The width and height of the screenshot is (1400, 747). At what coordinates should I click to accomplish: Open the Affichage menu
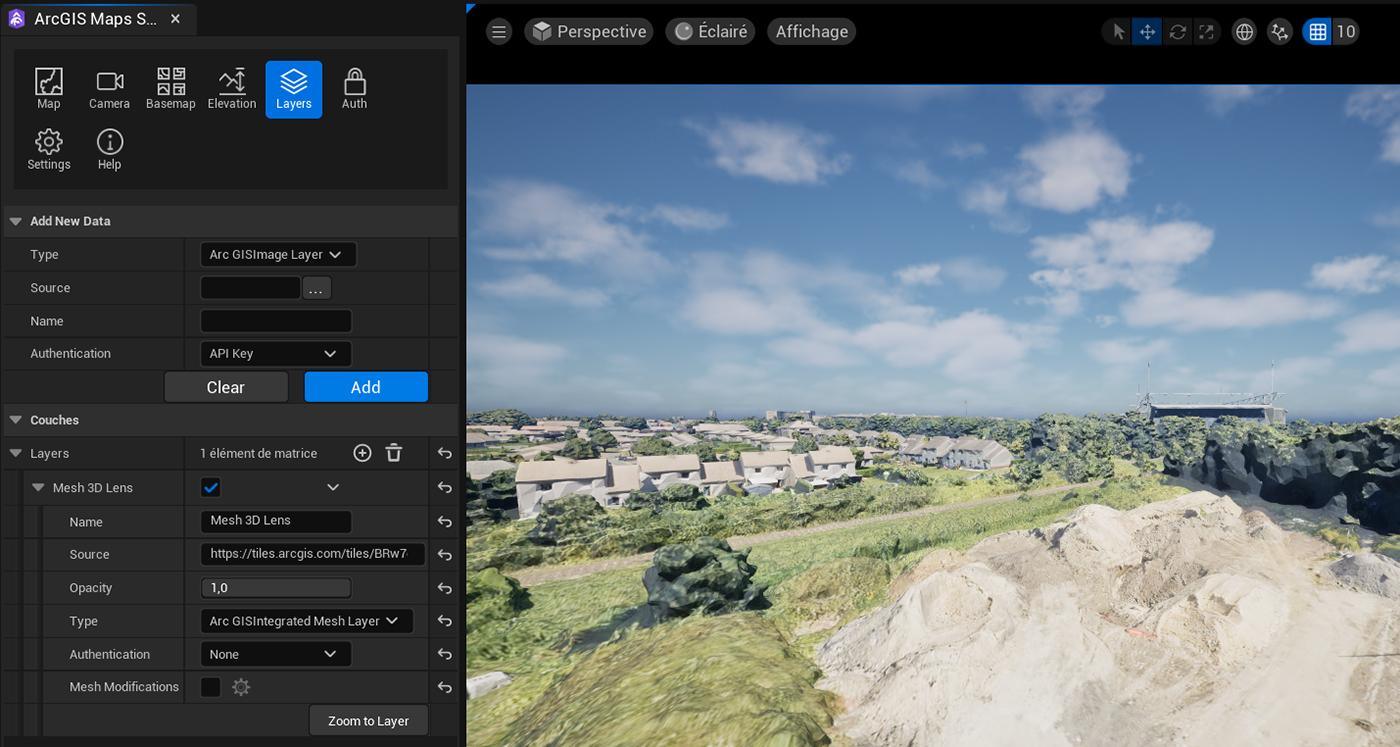(812, 32)
